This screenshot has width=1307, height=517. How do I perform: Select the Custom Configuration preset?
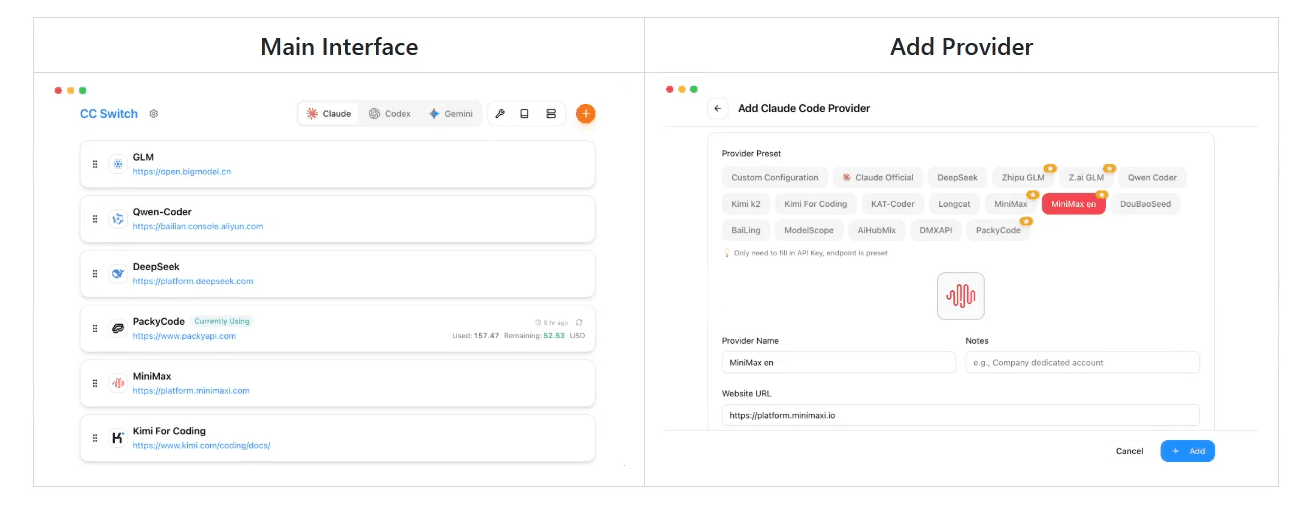(774, 178)
